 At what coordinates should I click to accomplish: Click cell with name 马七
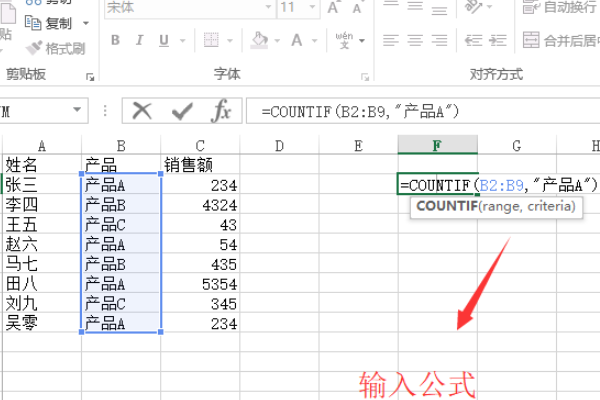point(42,264)
